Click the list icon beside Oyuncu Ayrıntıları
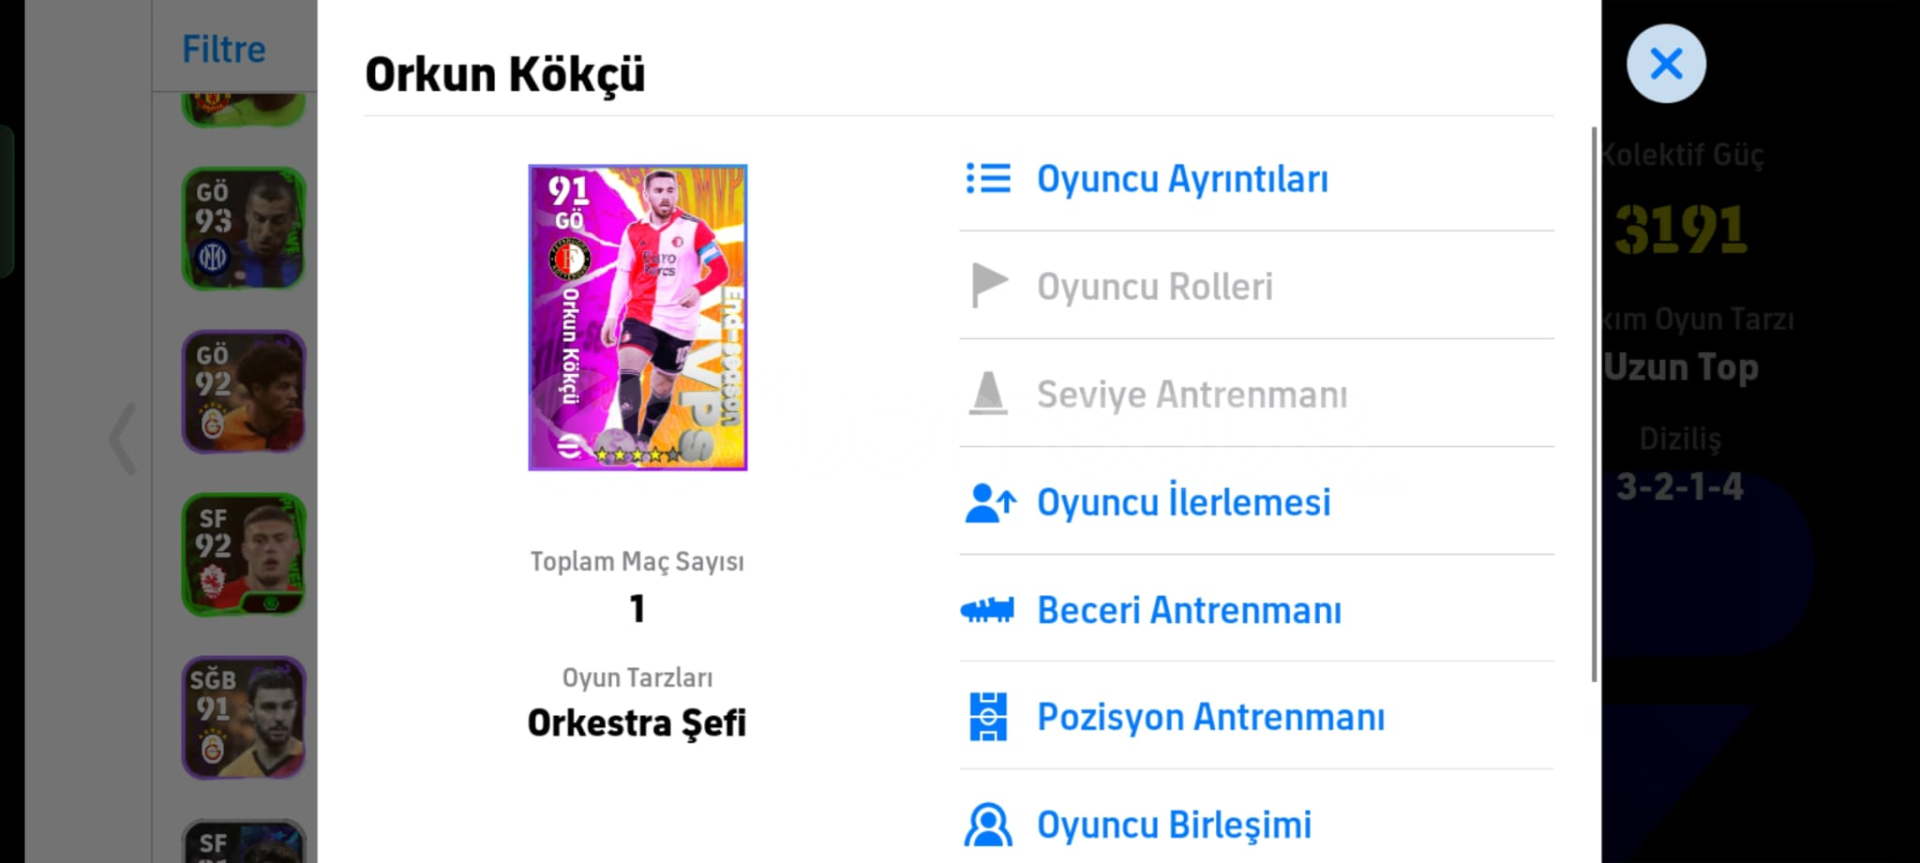This screenshot has width=1920, height=863. click(988, 179)
